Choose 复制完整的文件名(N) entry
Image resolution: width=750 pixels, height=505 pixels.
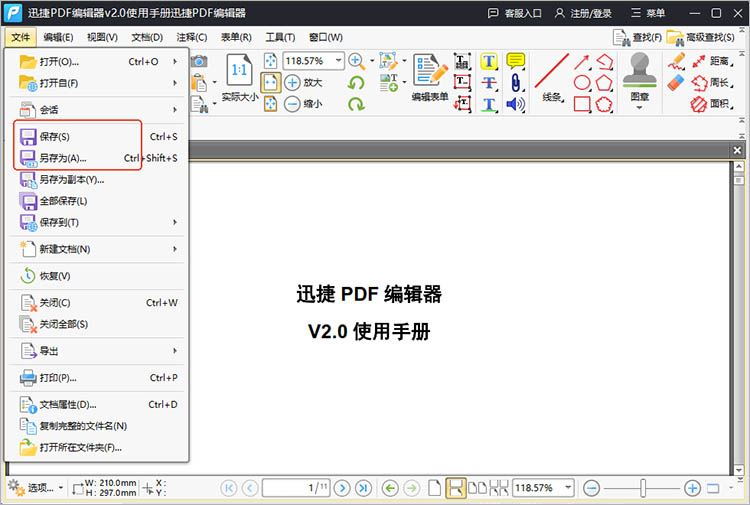(x=98, y=426)
